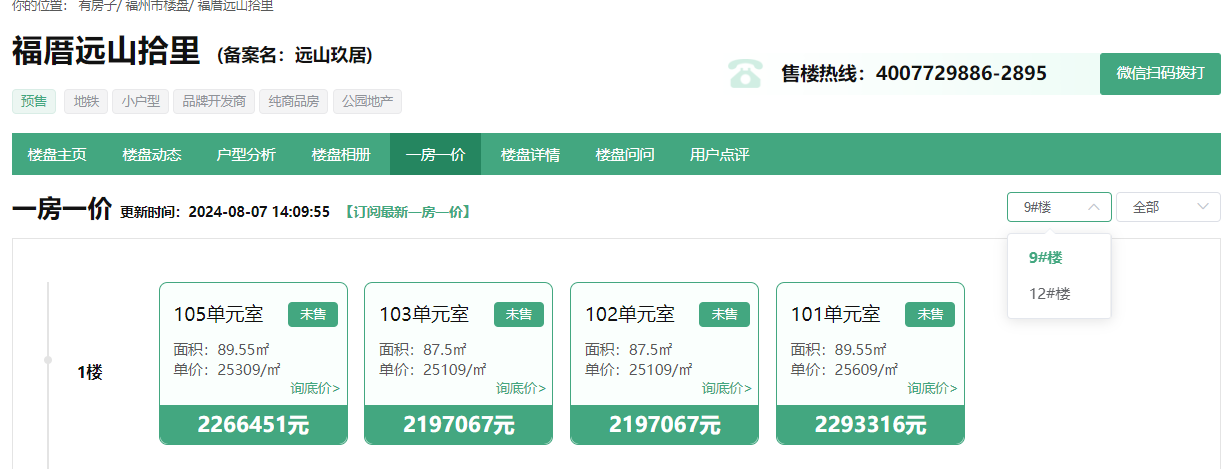Click the 地铁 tag label
The height and width of the screenshot is (469, 1229).
tap(86, 101)
